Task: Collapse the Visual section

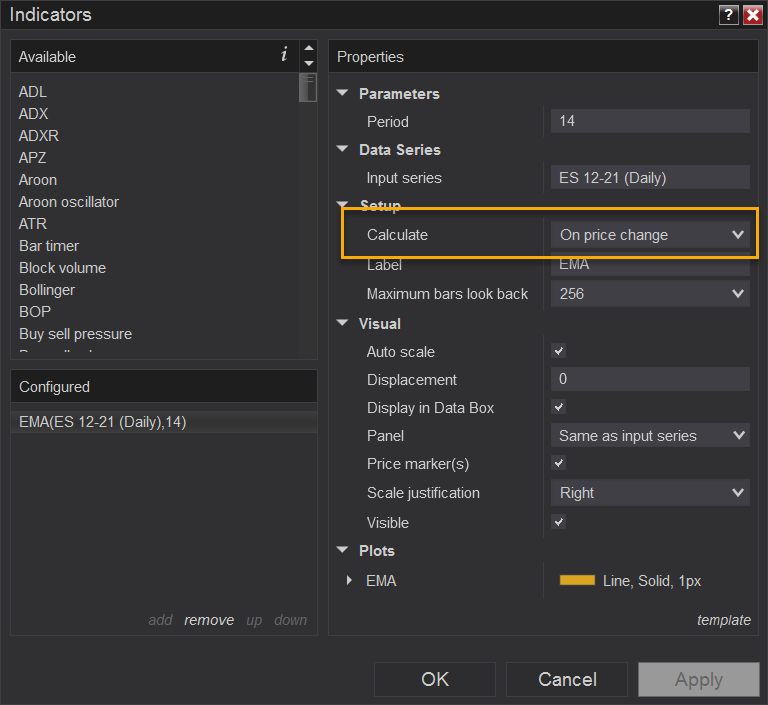Action: (343, 324)
